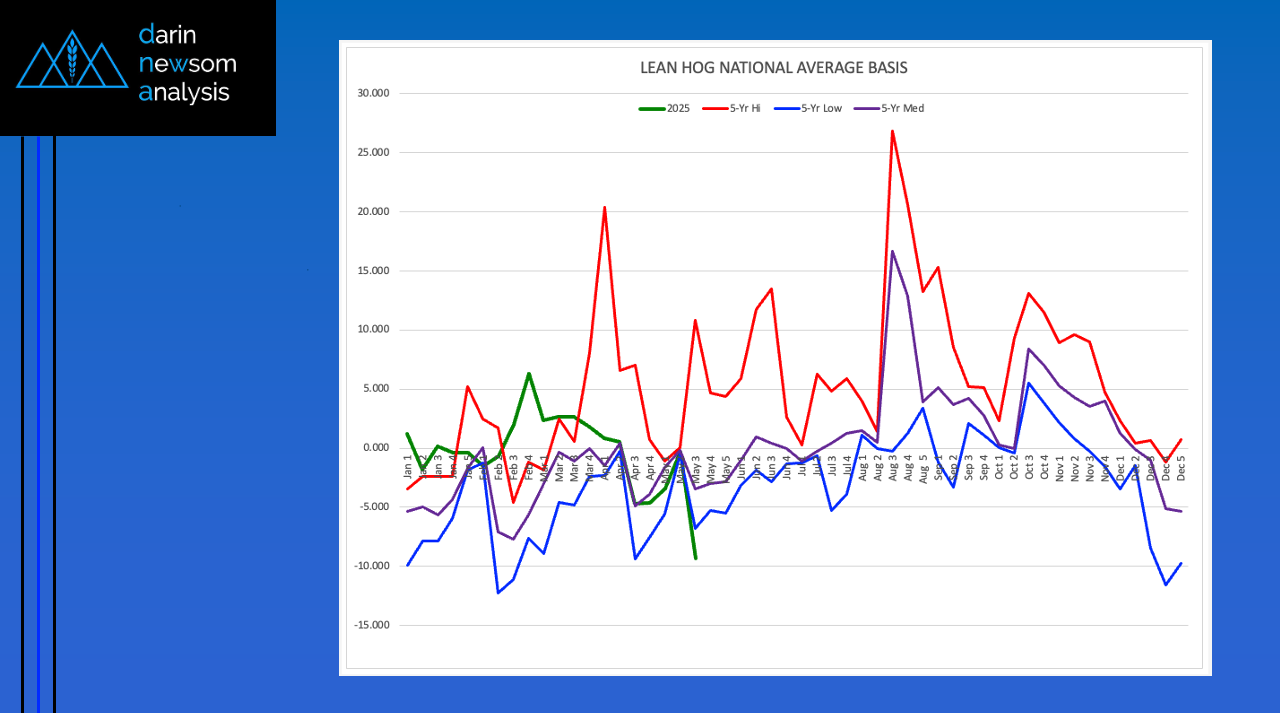Screen dimensions: 1280x713
Task: Click the 25.000 y-axis label
Action: 375,153
